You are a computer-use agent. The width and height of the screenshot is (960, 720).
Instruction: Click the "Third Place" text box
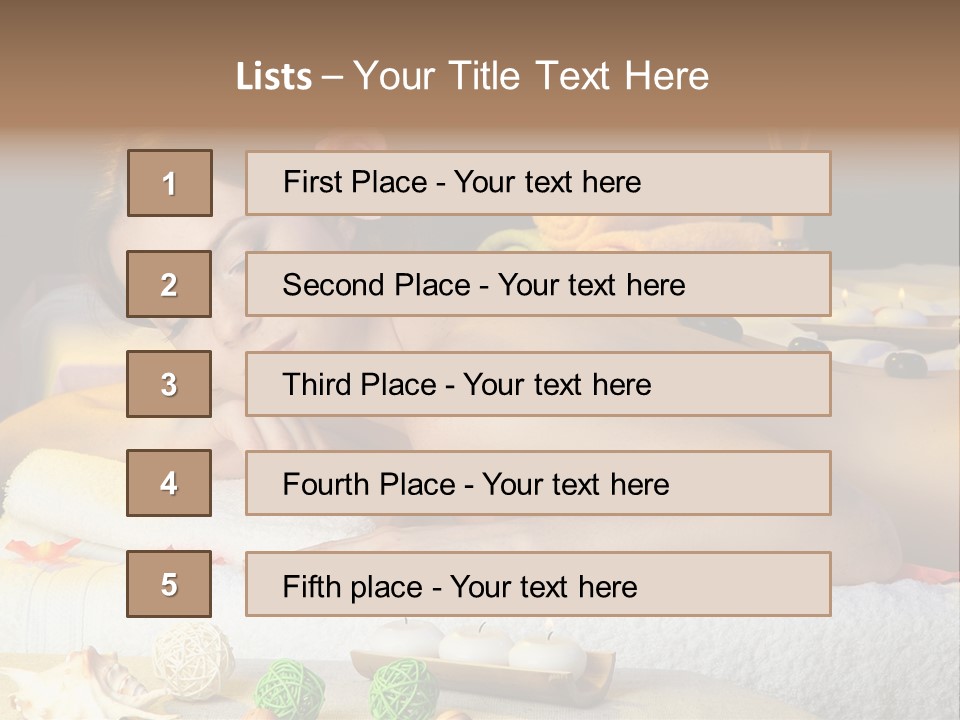tap(538, 384)
